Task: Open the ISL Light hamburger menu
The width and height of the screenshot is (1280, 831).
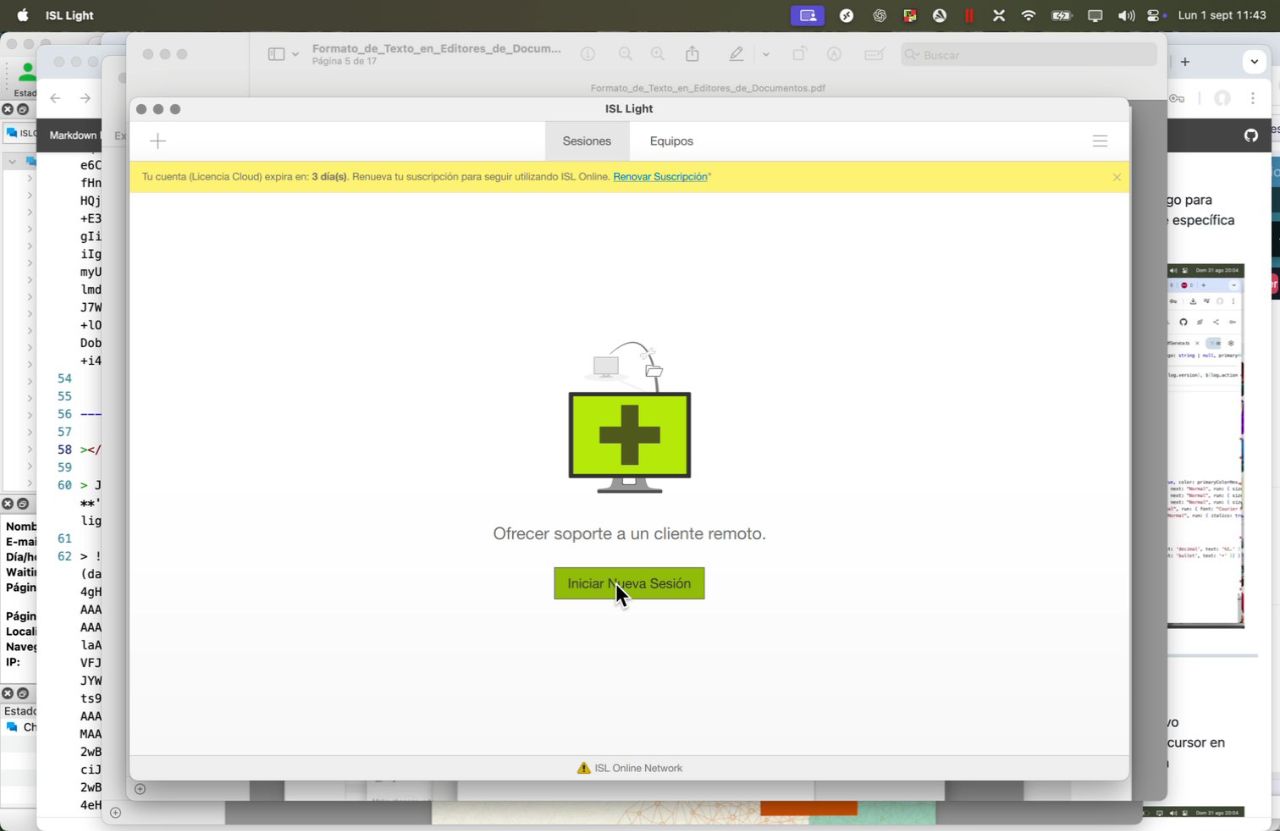Action: [x=1100, y=141]
